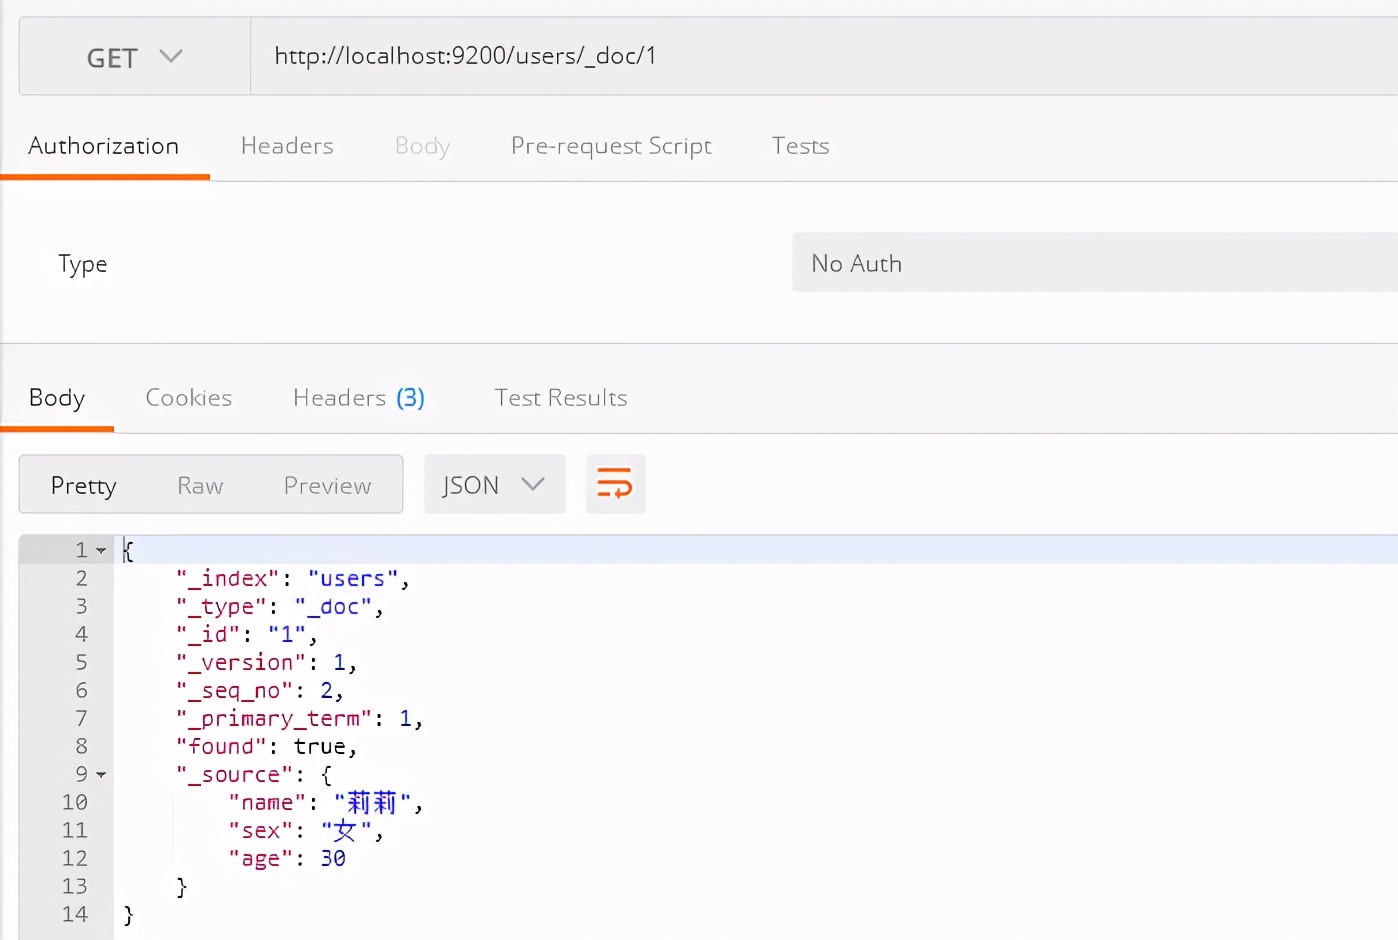This screenshot has width=1398, height=940.
Task: Click the "_seq_no" key text
Action: coord(235,691)
